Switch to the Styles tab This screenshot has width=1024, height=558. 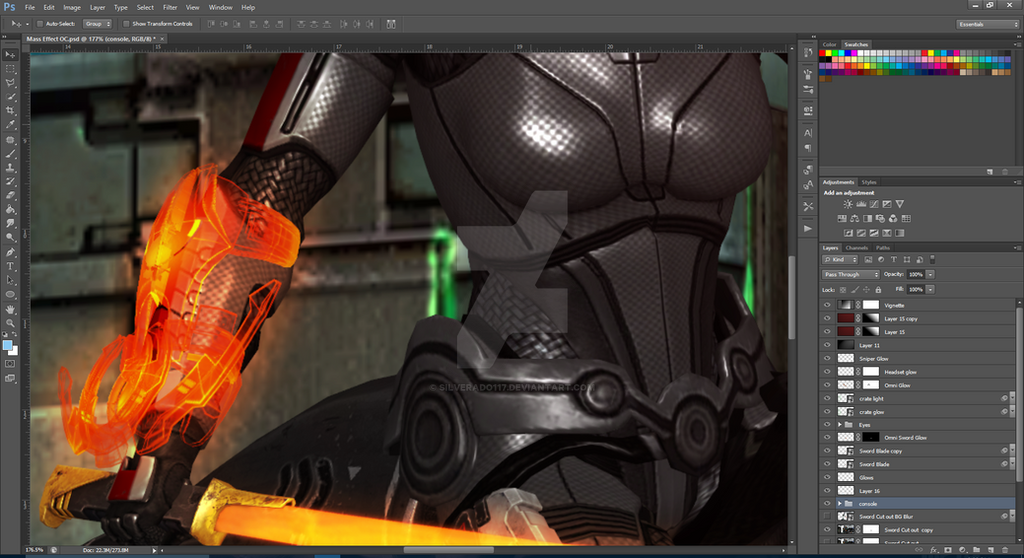[x=869, y=182]
